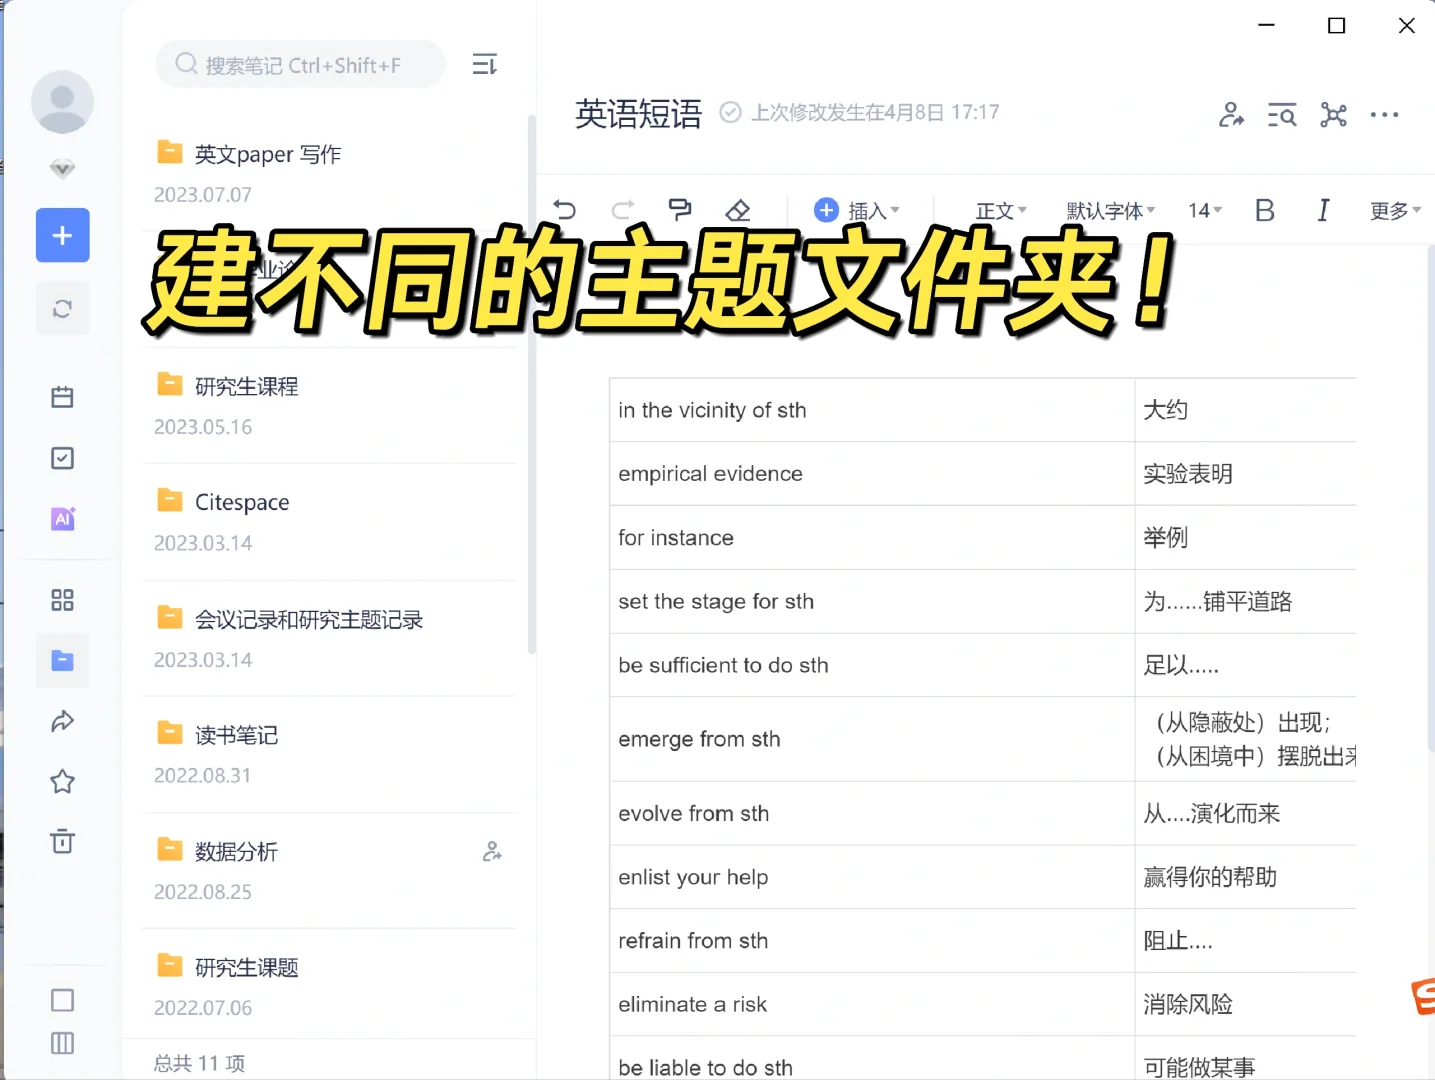Toggle the note list sort order
This screenshot has width=1435, height=1080.
click(x=484, y=63)
